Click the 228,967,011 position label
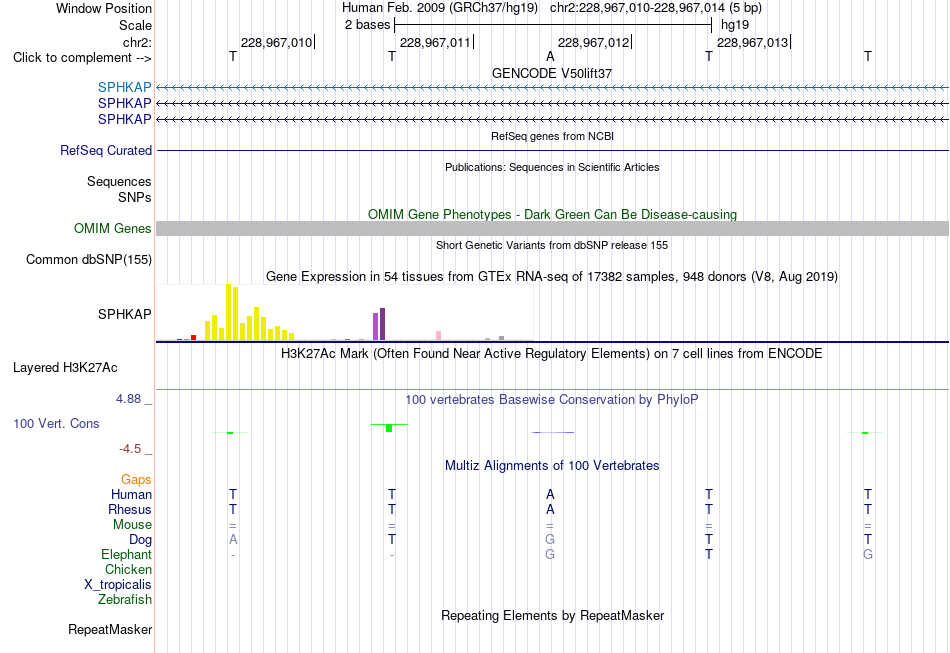 coord(435,42)
